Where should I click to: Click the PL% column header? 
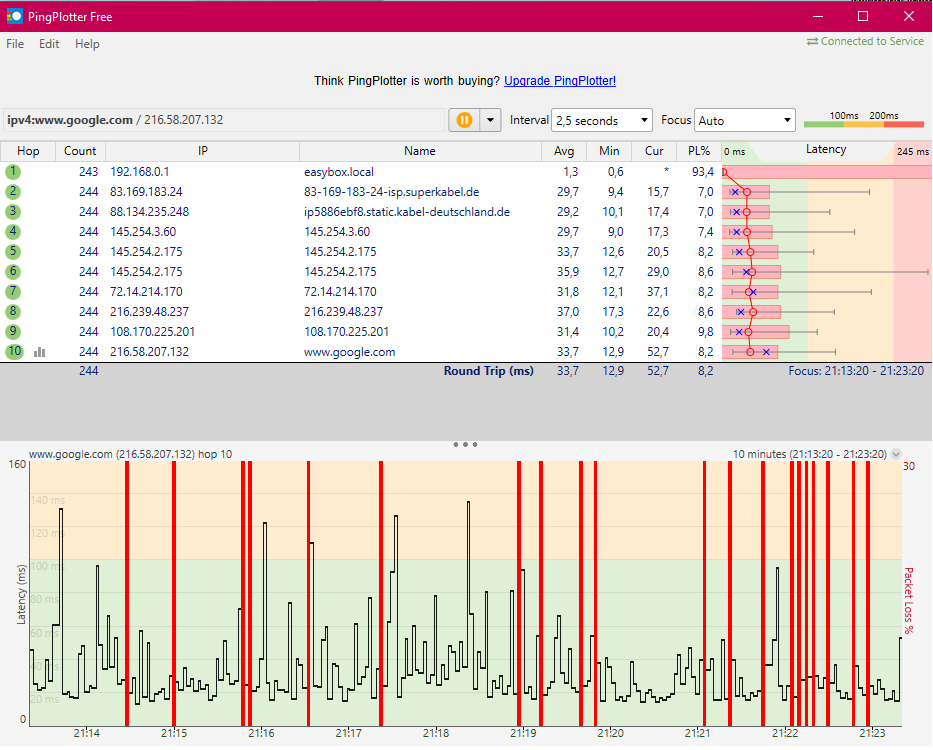click(698, 151)
